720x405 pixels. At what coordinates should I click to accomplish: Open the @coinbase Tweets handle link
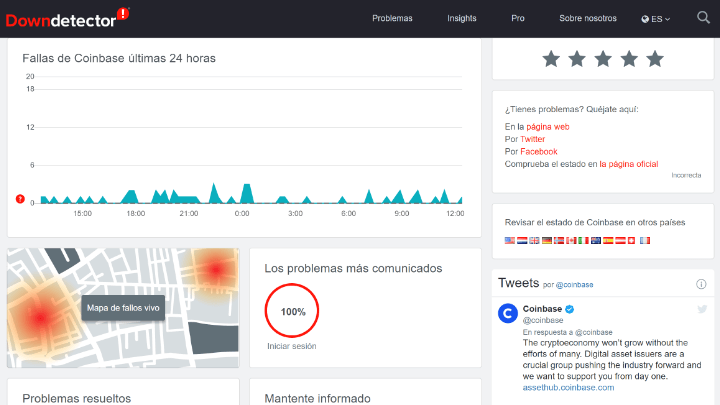point(574,285)
